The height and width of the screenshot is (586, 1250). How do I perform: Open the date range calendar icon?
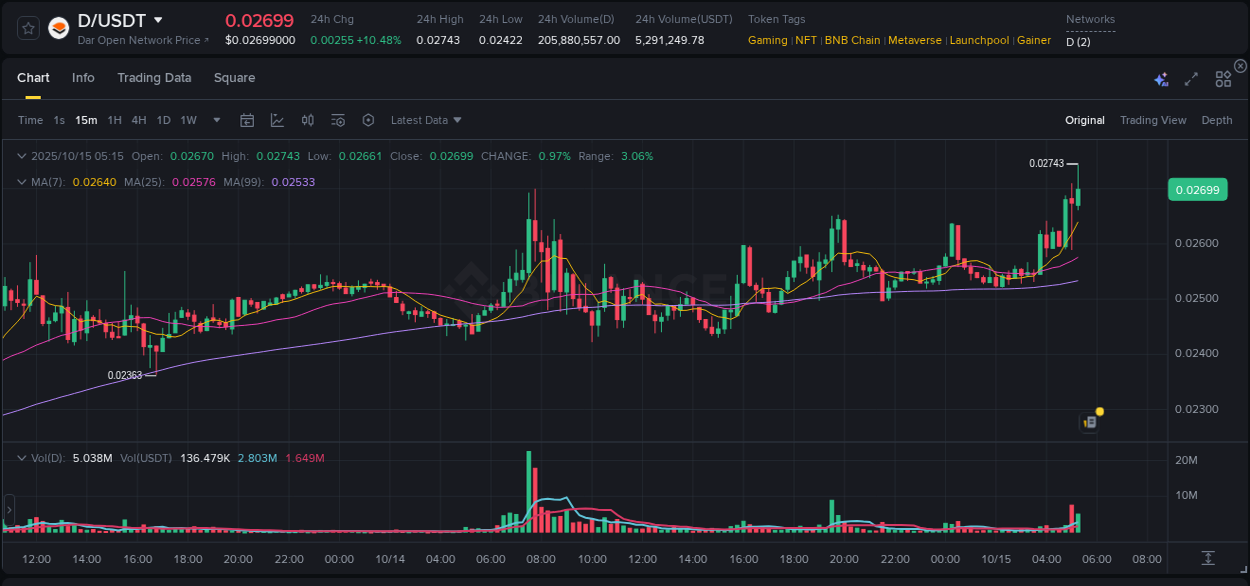click(247, 120)
